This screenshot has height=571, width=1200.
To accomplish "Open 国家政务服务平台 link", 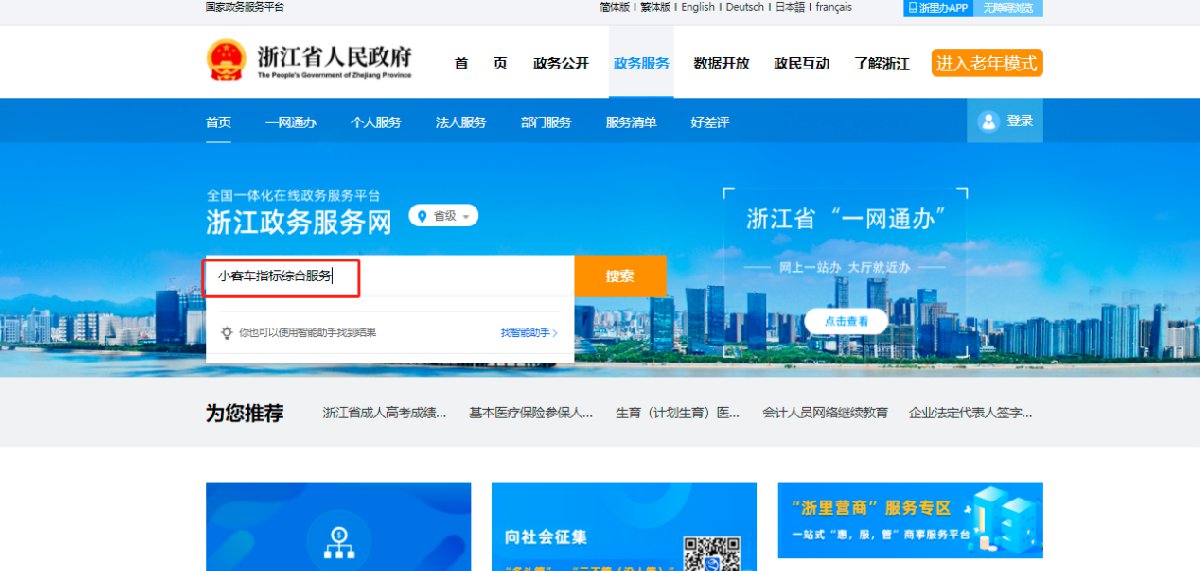I will [x=245, y=7].
